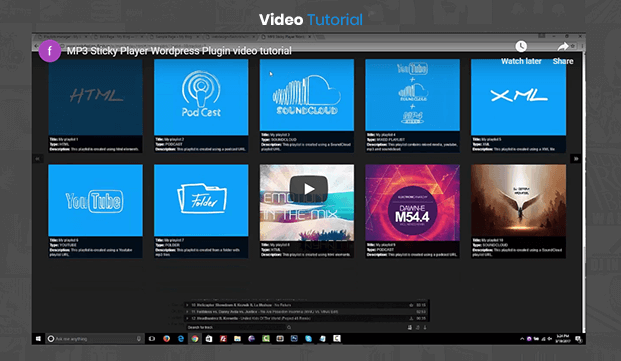Screen dimensions: 621x361
Task: Click the Share arrow icon
Action: [563, 47]
